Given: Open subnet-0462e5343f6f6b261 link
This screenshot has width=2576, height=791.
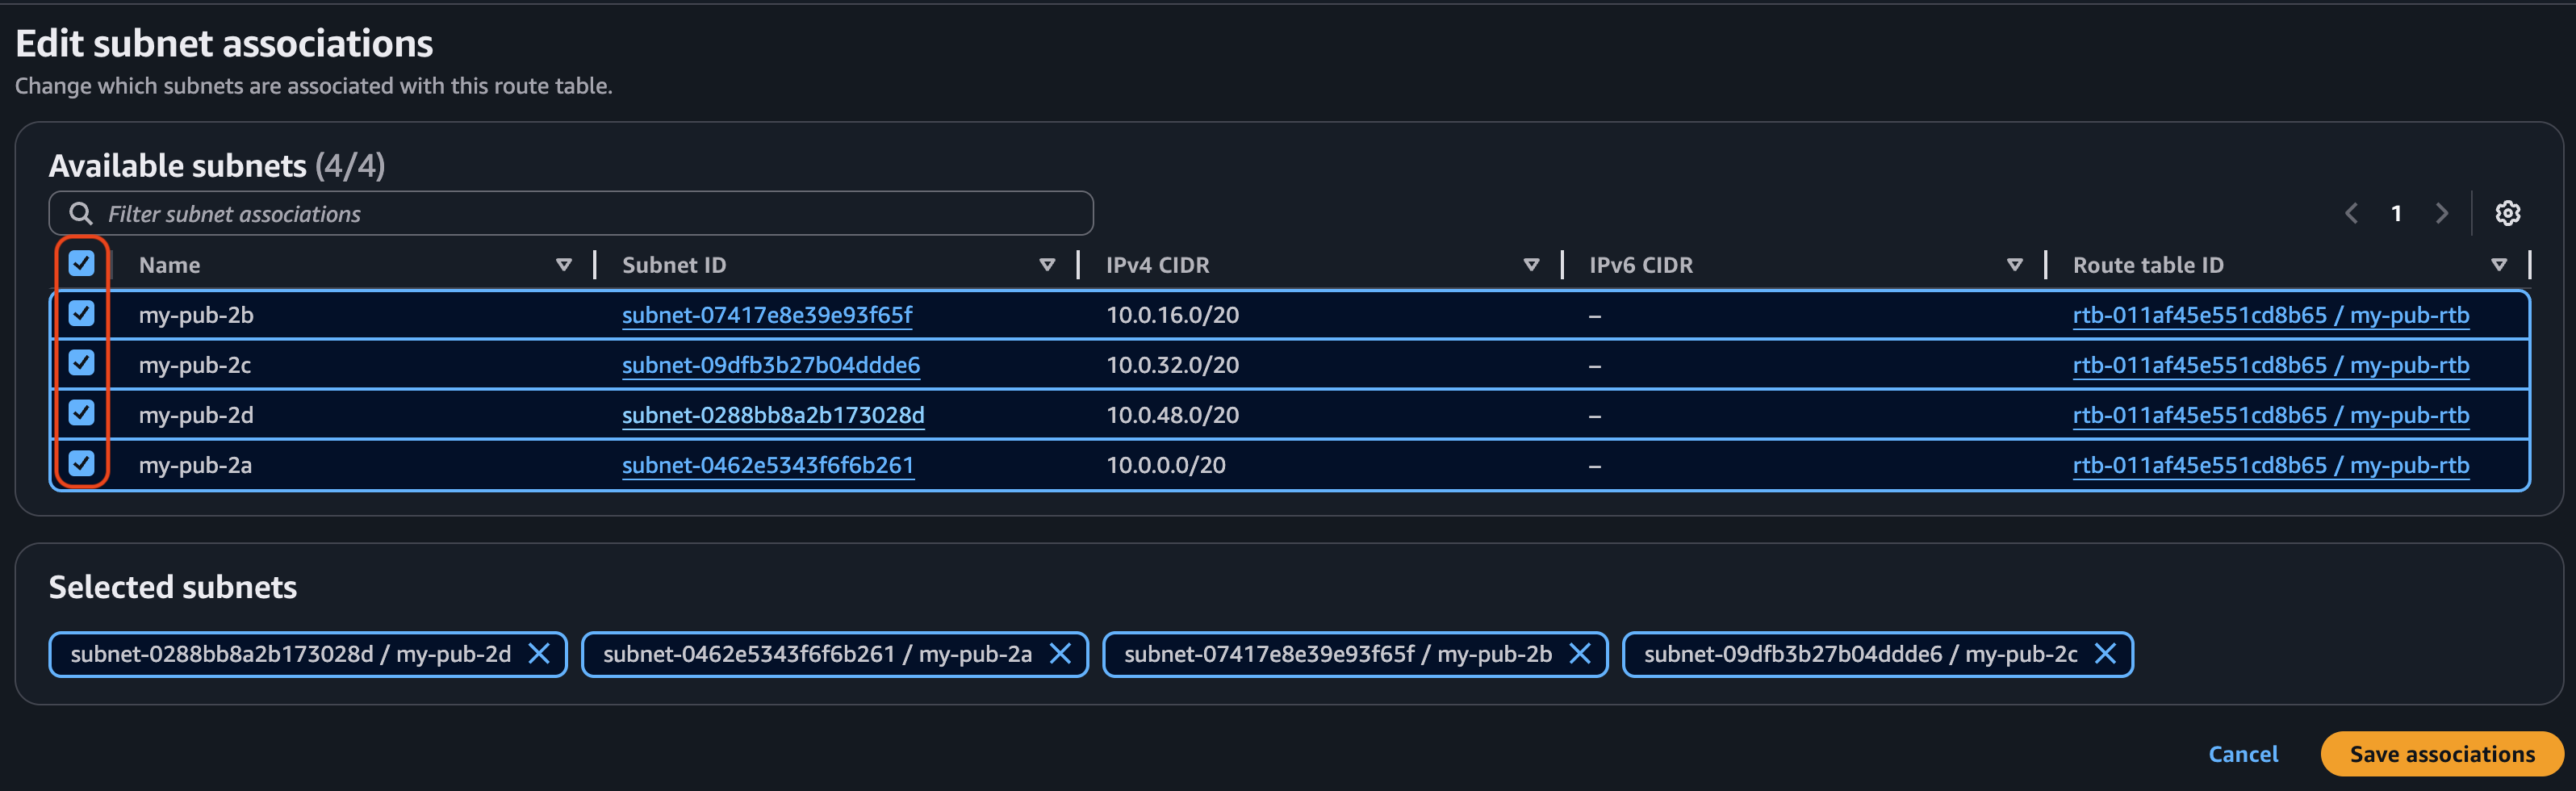Looking at the screenshot, I should pos(768,465).
